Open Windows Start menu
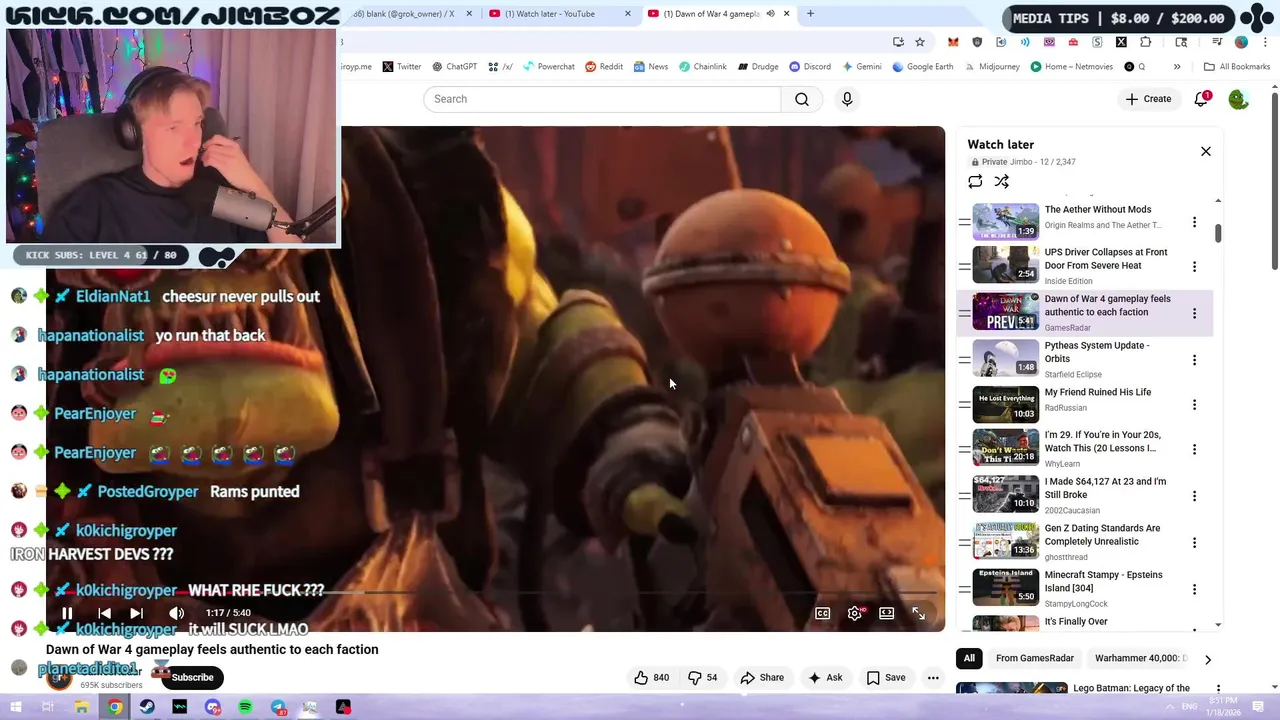This screenshot has height=720, width=1280. click(17, 707)
